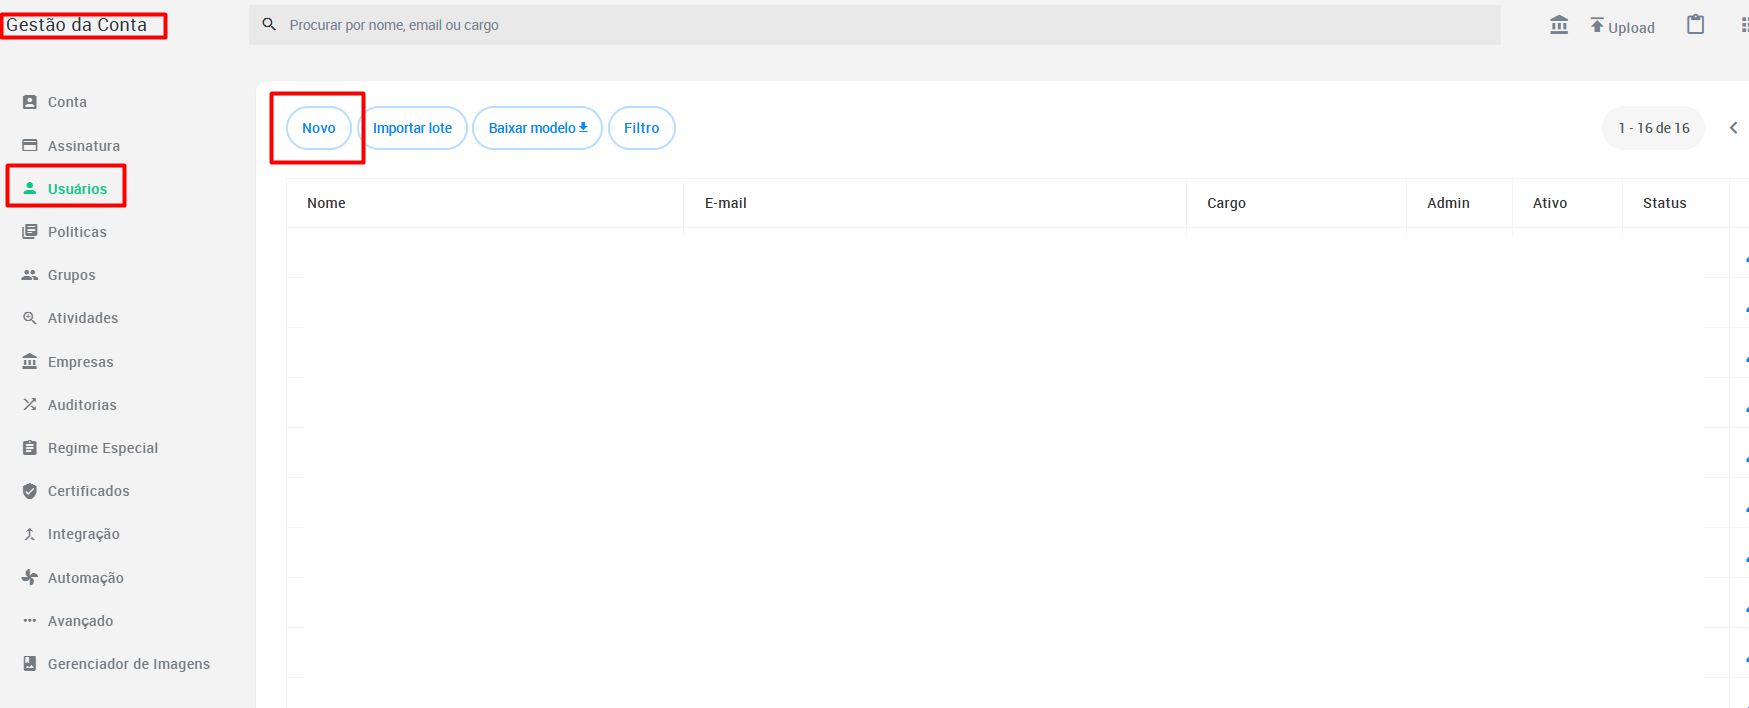This screenshot has height=708, width=1749.
Task: Click the E-mail column header
Action: pyautogui.click(x=726, y=203)
